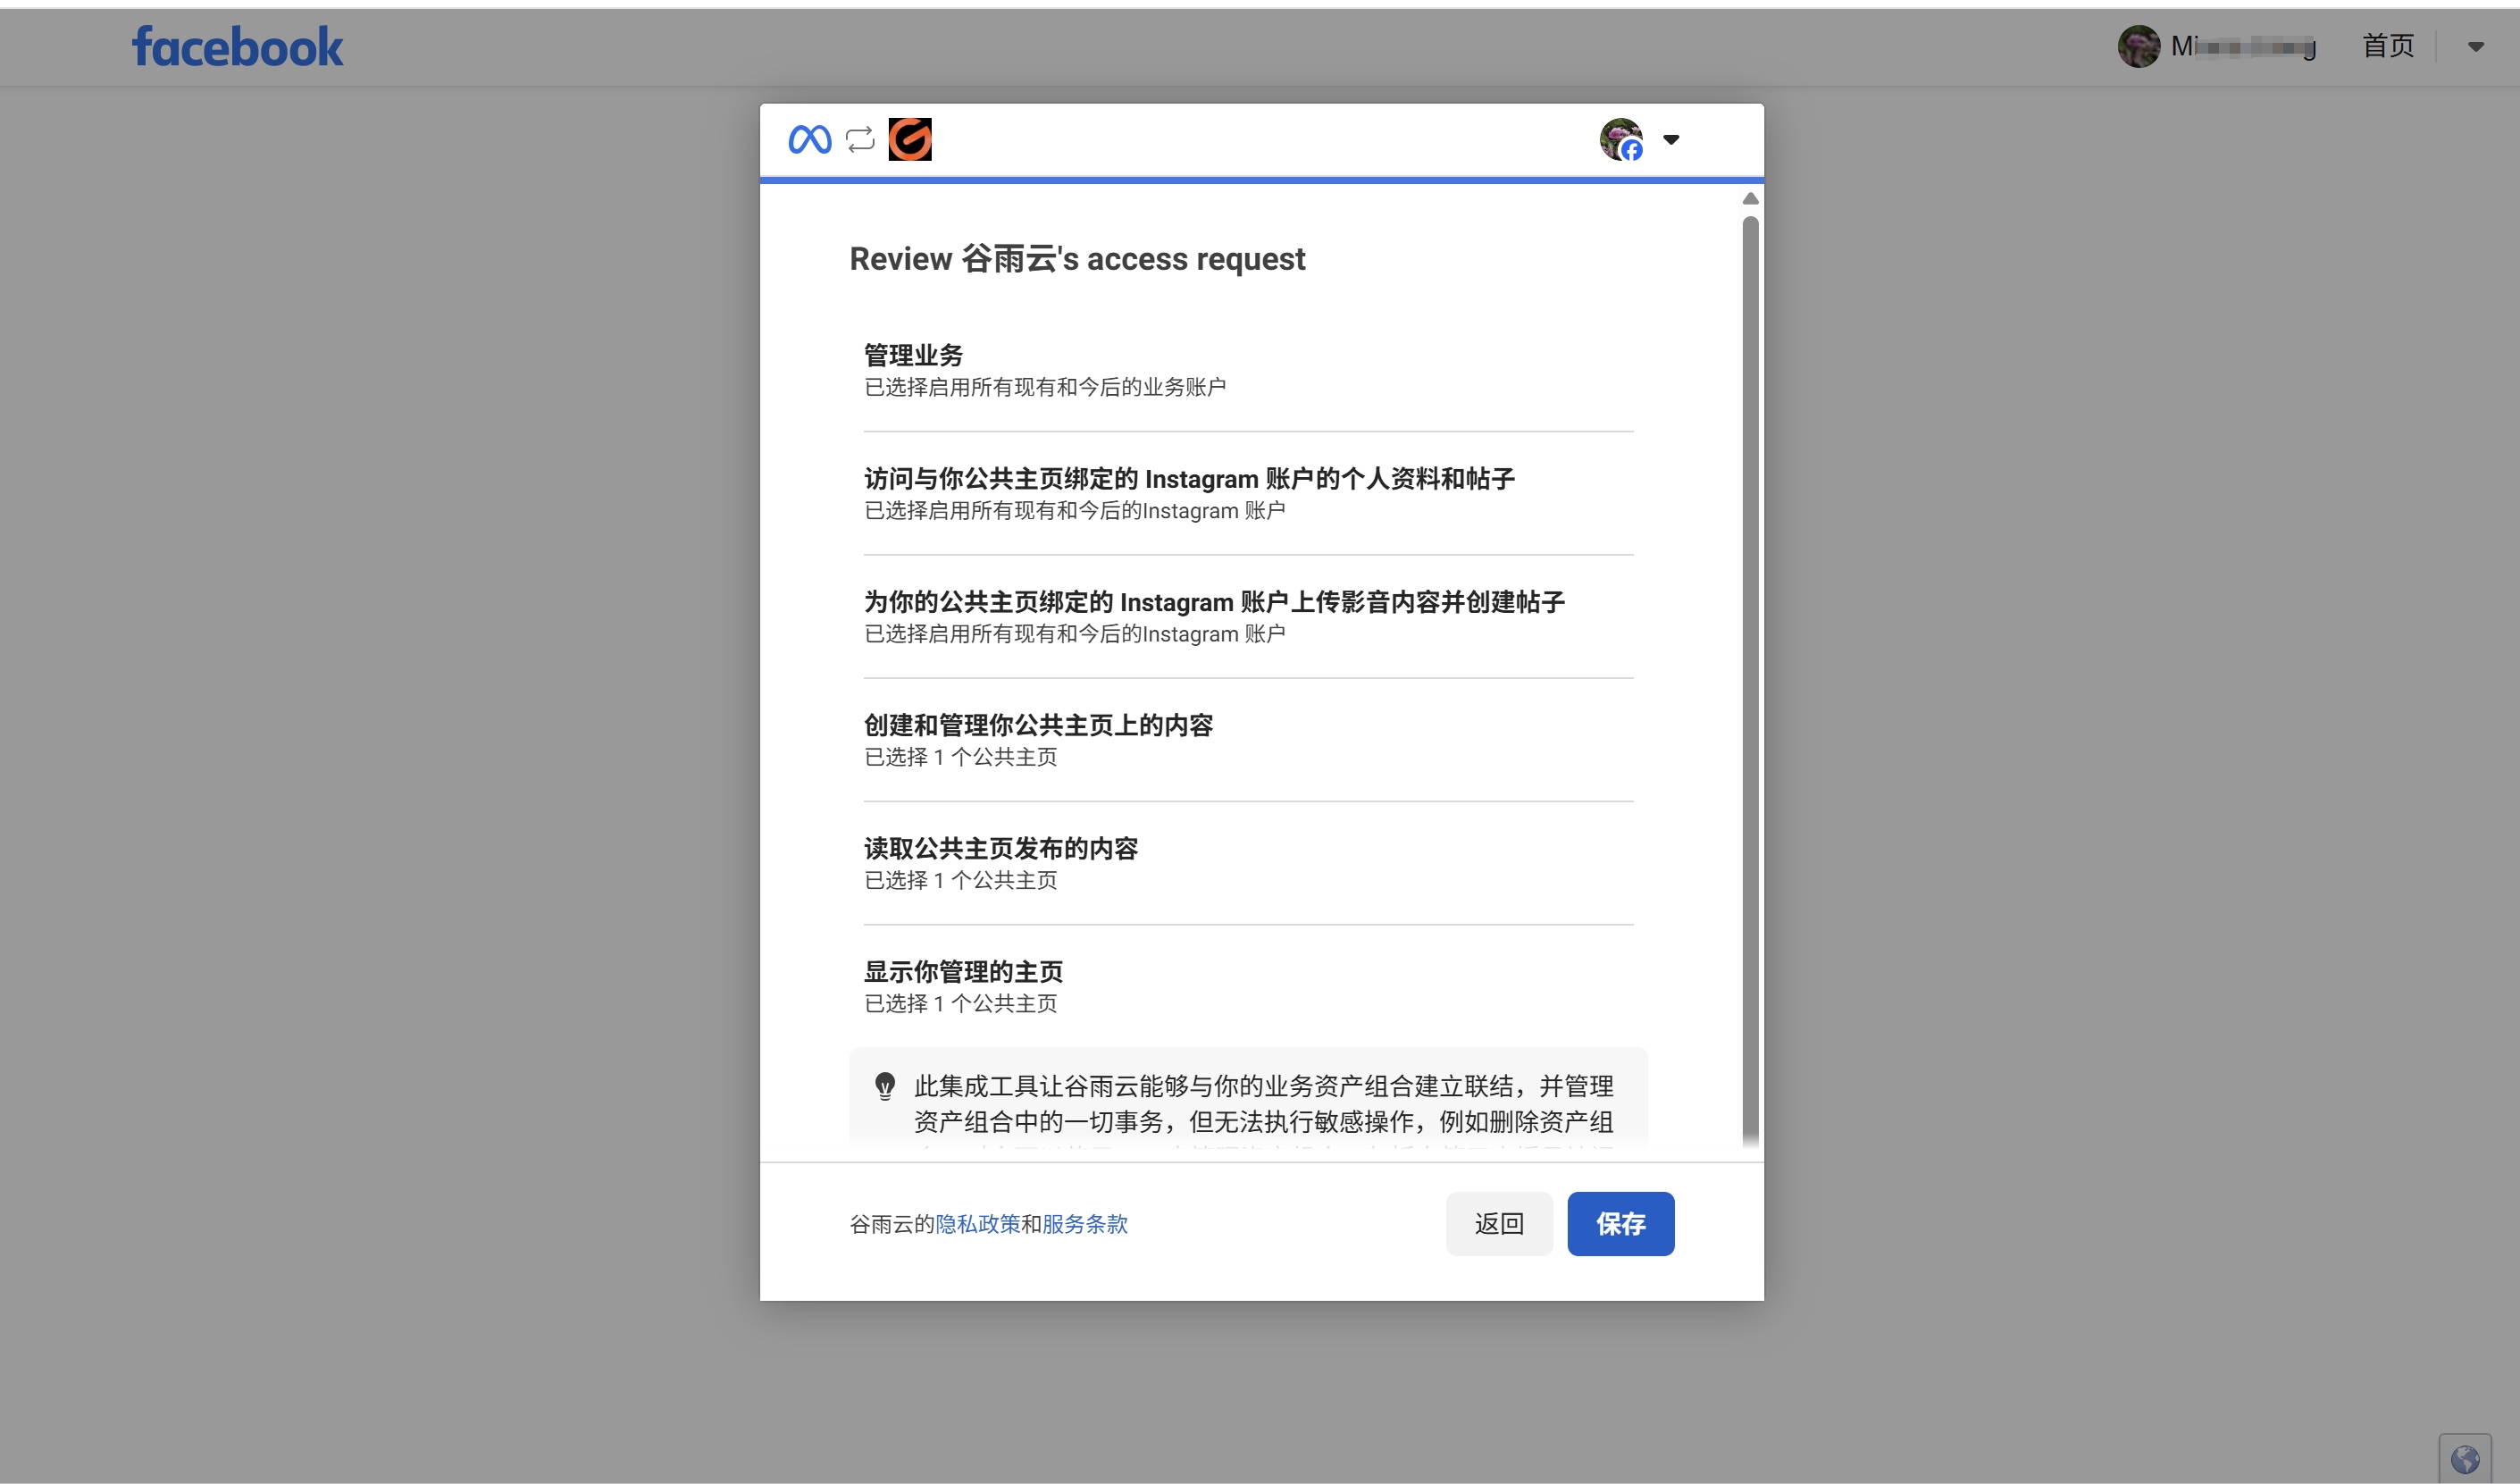Click the orange 谷雨云 app logo
The width and height of the screenshot is (2520, 1484).
tap(910, 139)
